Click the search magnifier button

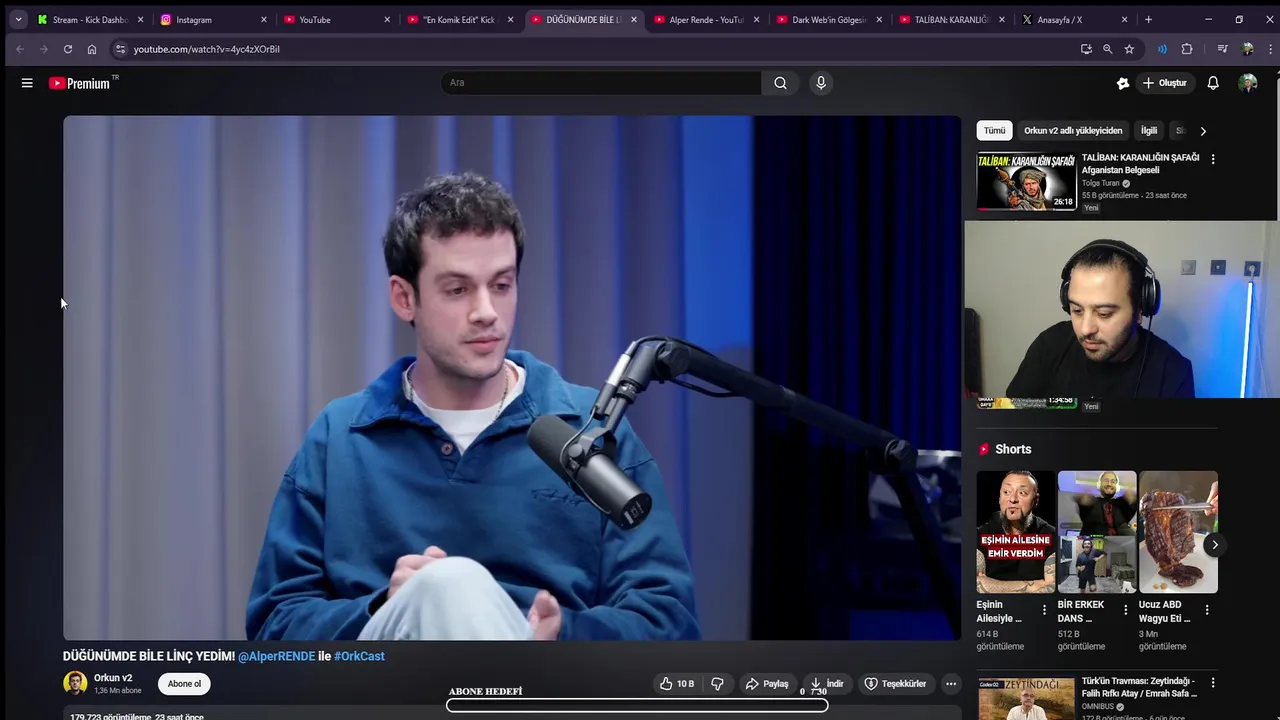[x=780, y=83]
